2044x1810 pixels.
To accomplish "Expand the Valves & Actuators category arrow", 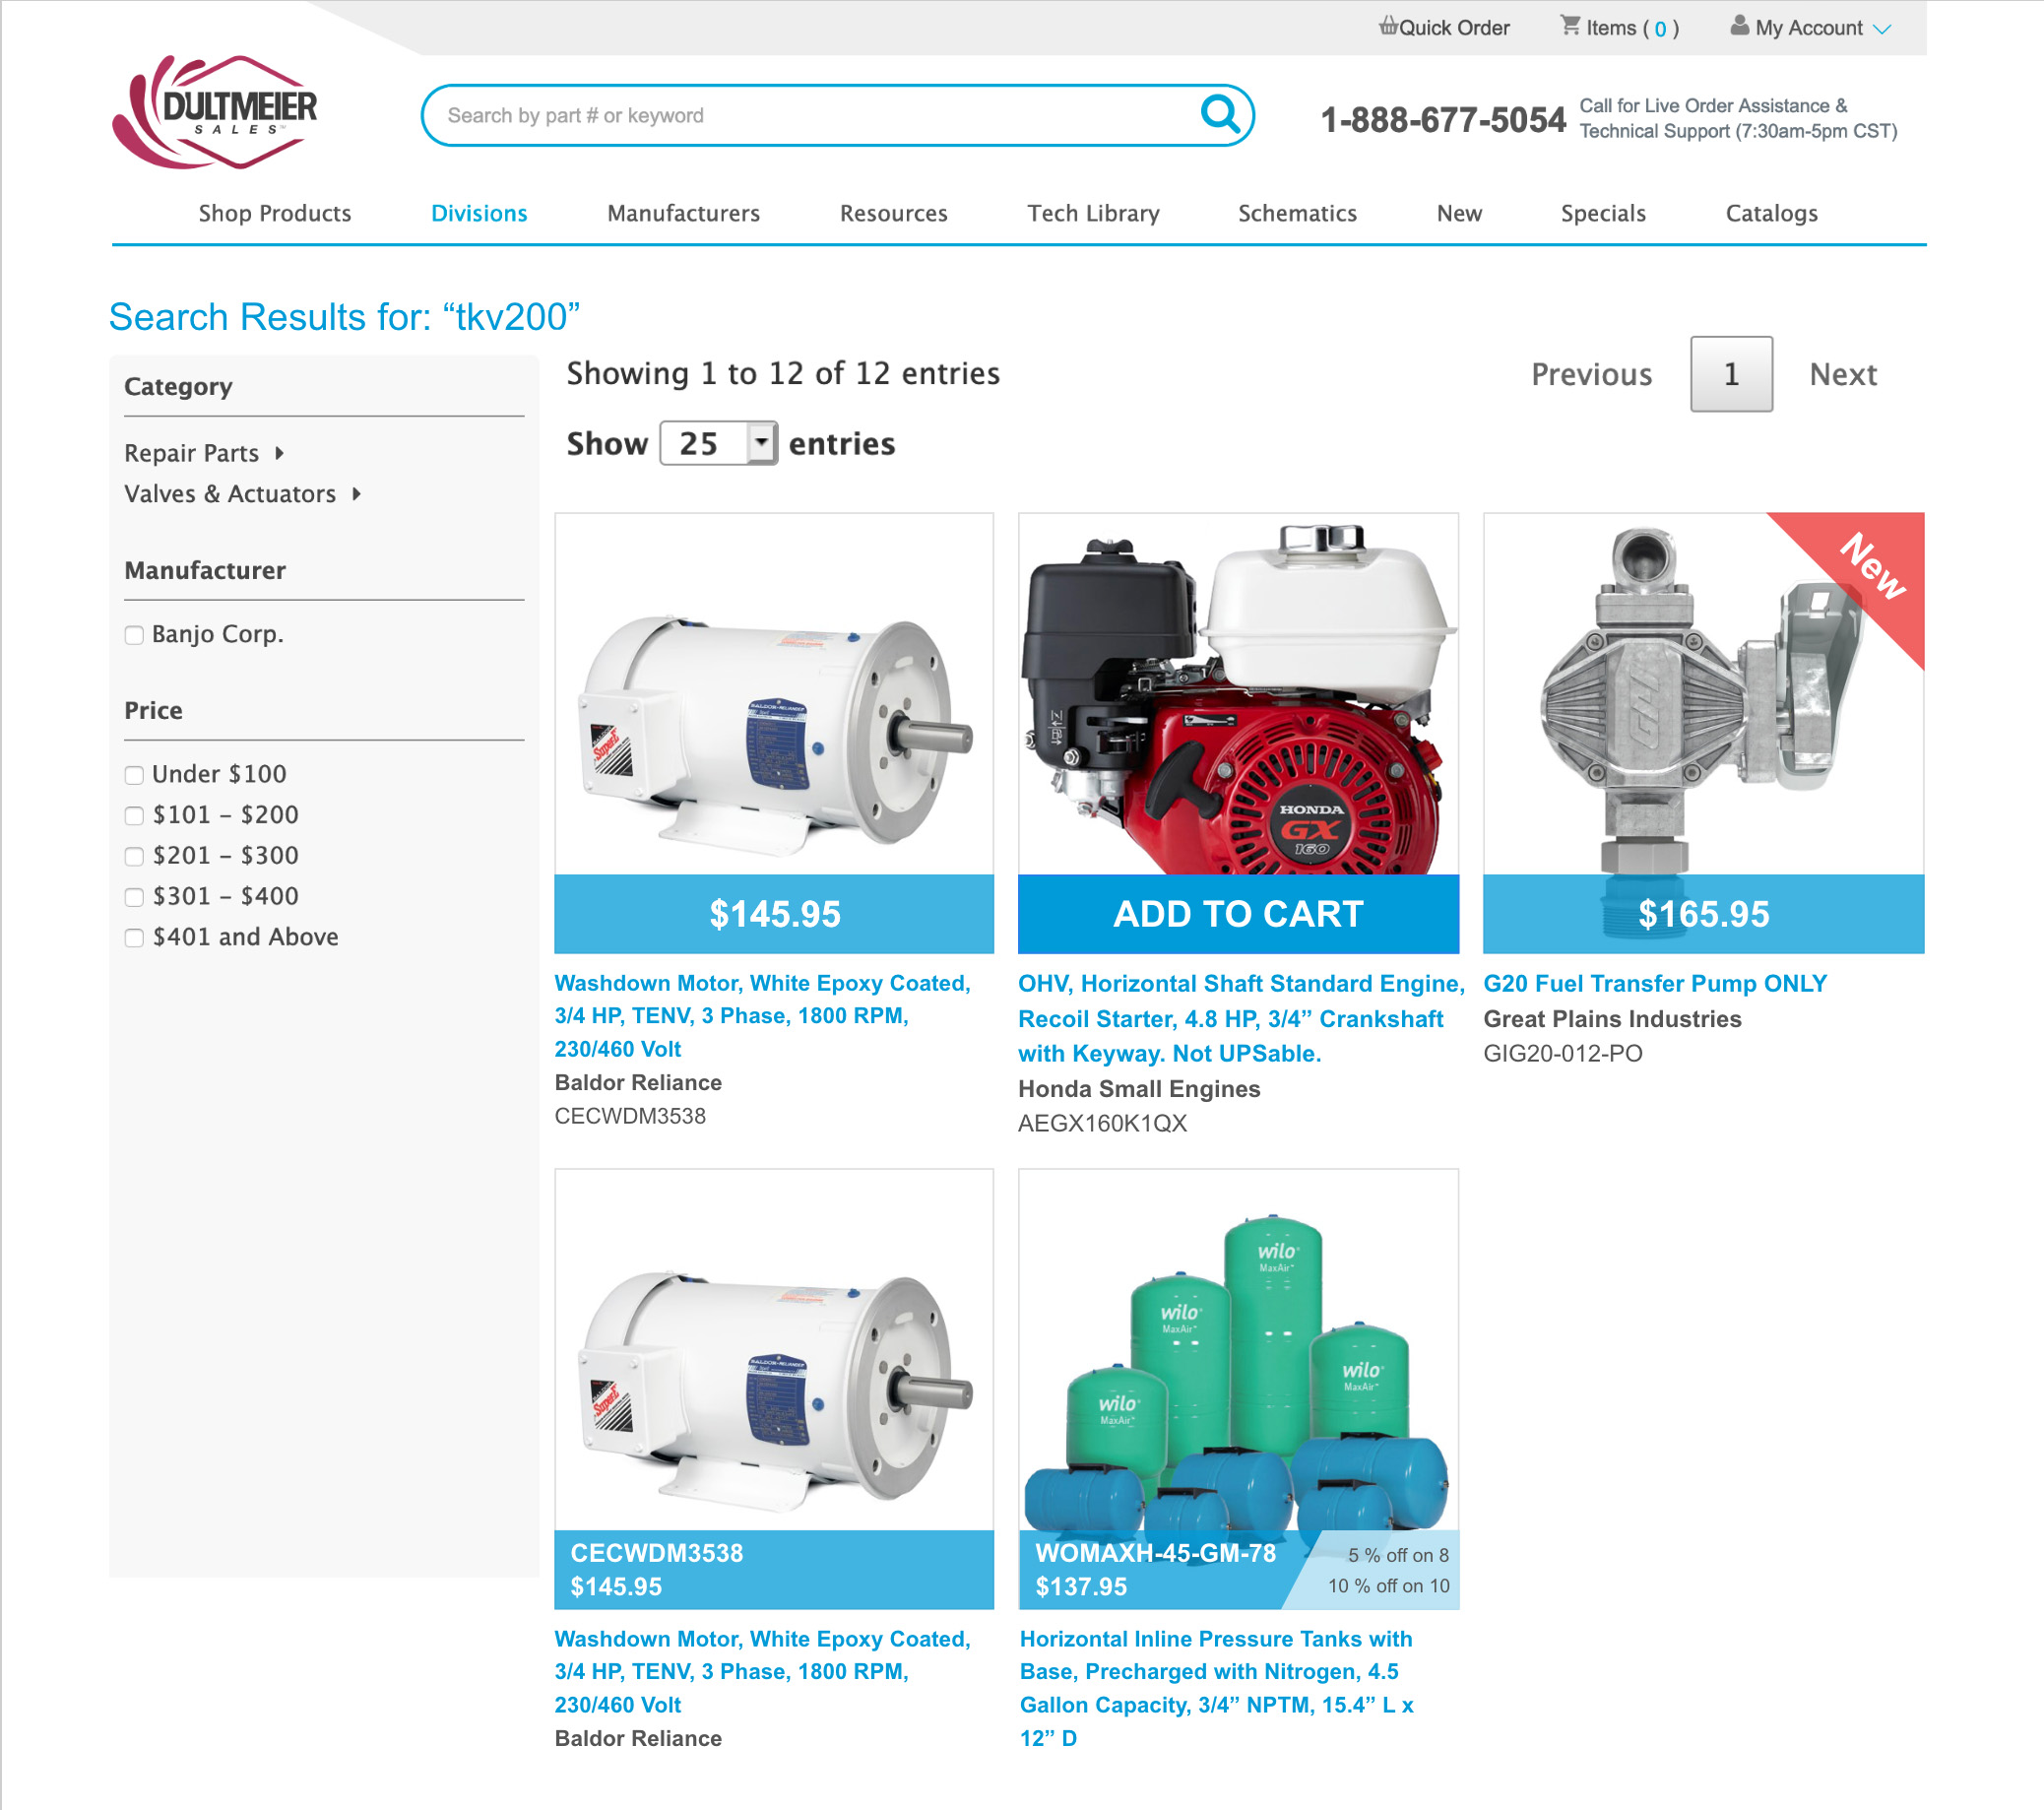I will [356, 494].
